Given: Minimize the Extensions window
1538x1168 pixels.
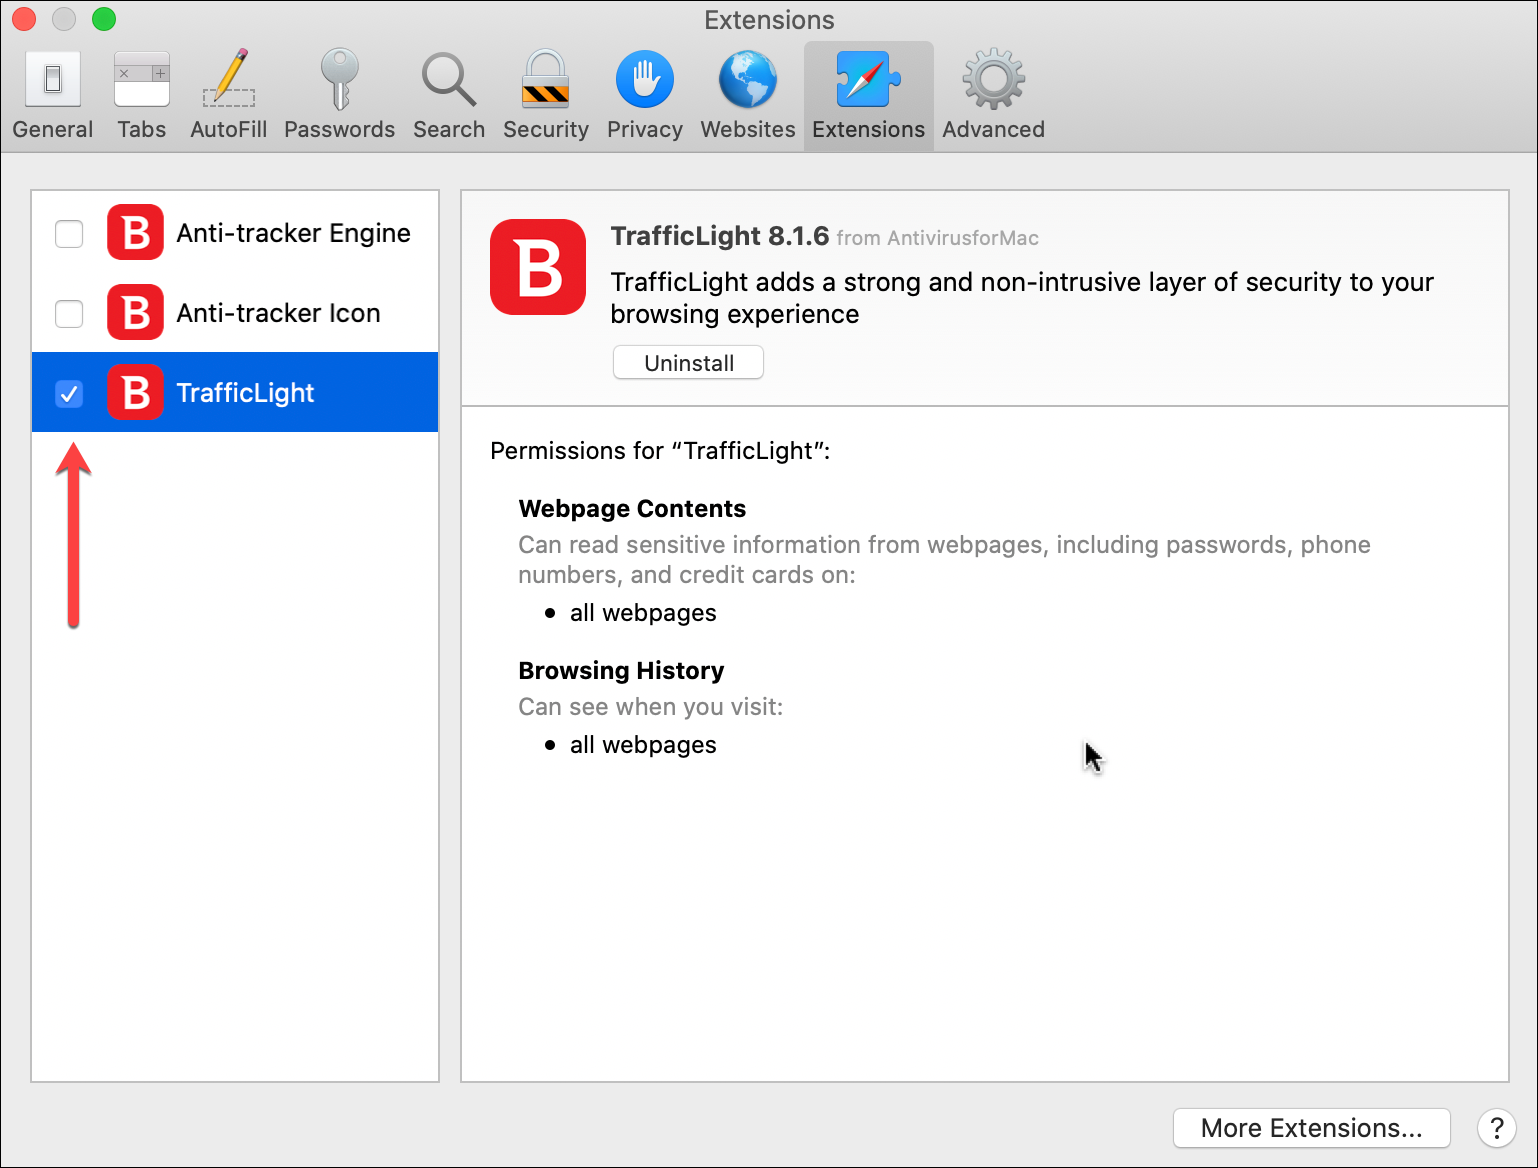Looking at the screenshot, I should [x=63, y=18].
